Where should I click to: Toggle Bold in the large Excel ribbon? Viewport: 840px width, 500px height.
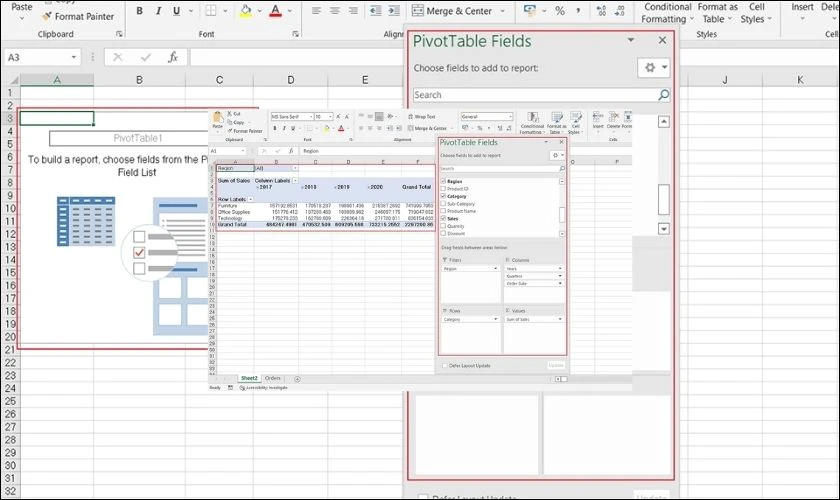click(x=139, y=11)
